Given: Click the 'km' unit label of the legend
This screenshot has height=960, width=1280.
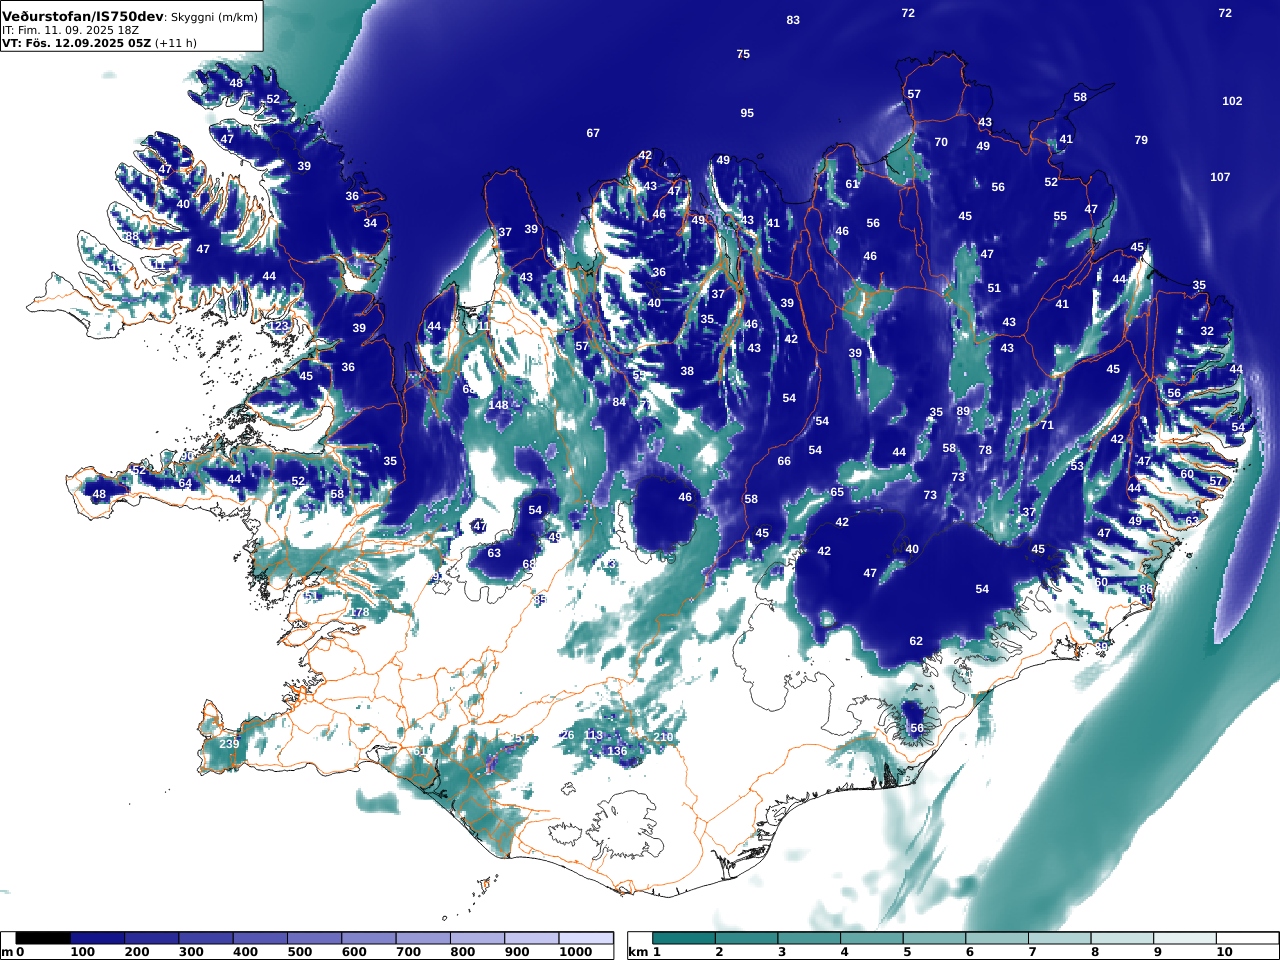Looking at the screenshot, I should [638, 952].
